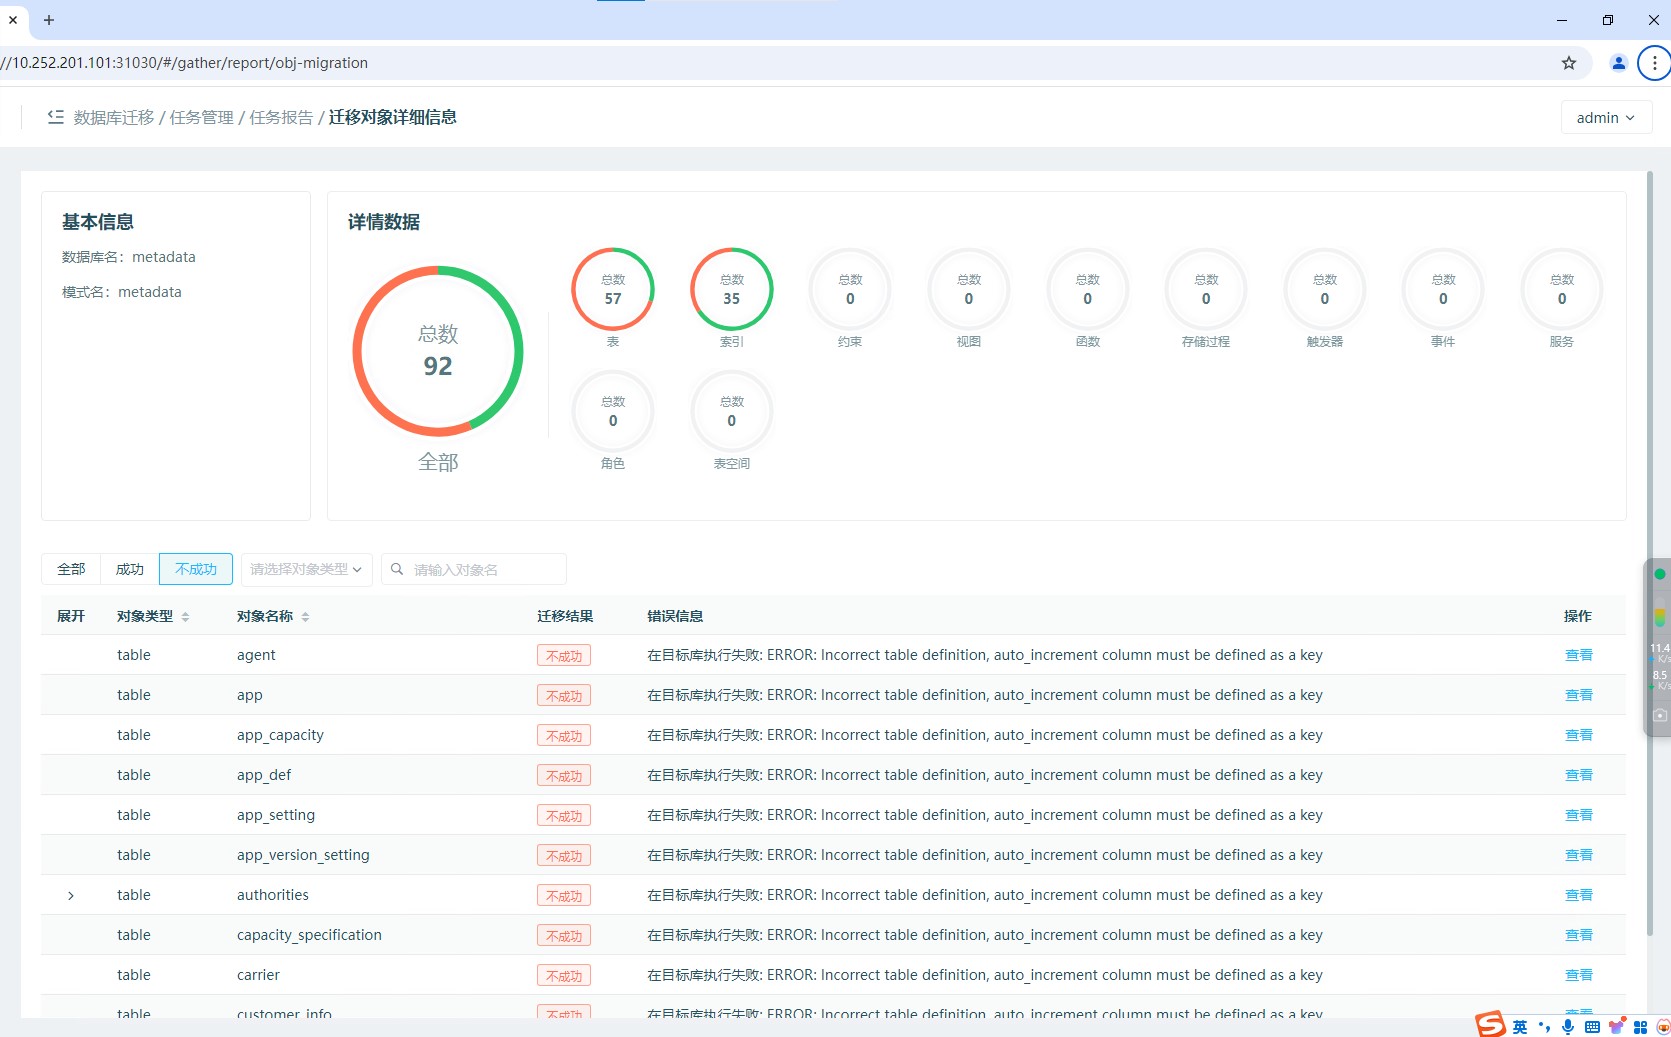Open the browser profile icon

1618,63
